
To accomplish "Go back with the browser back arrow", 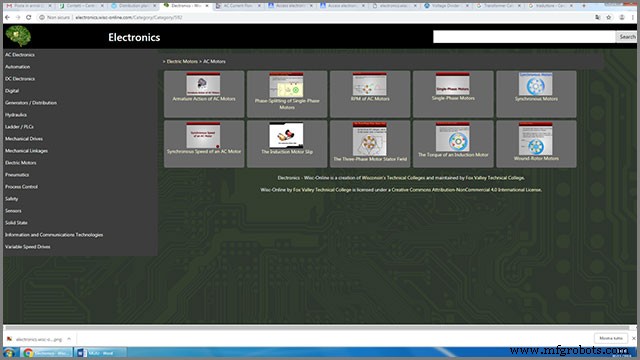I will 7,18.
